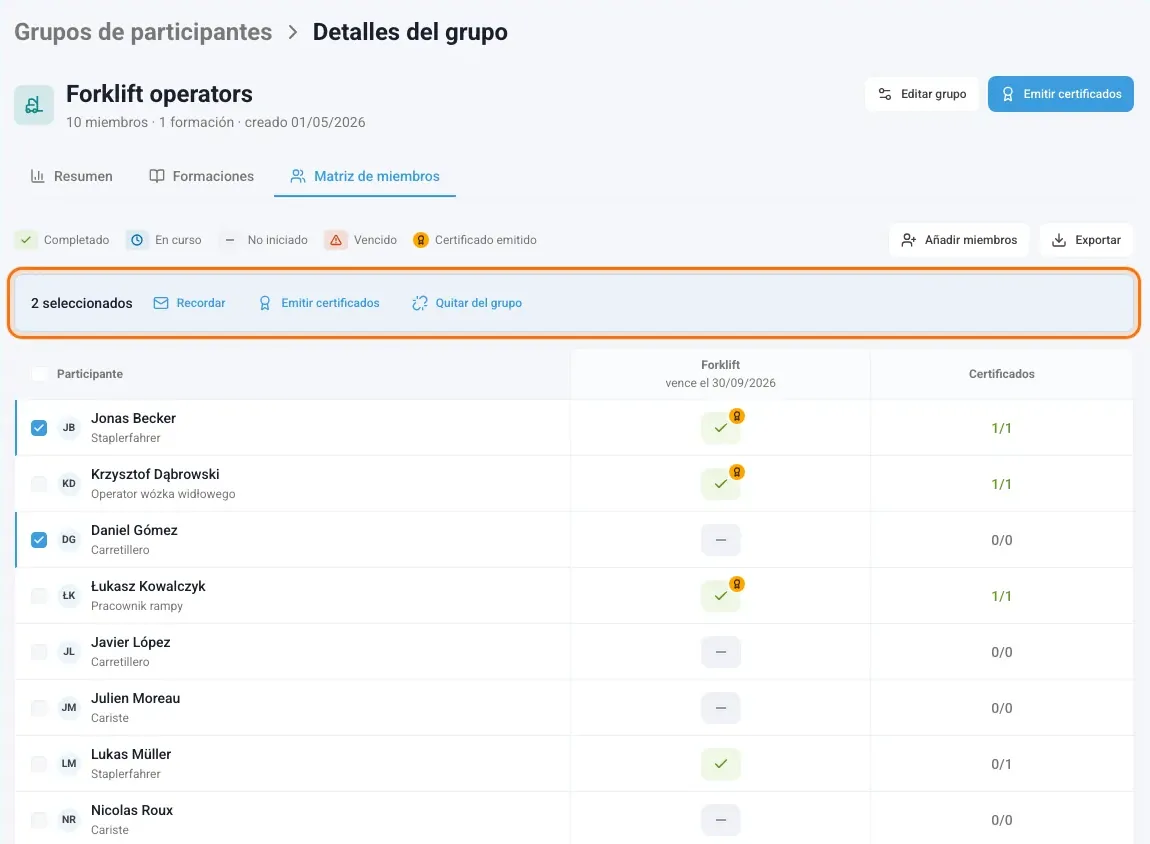Click Jonas Becker's certificate badge icon
Screen dimensions: 1150x844
[737, 417]
